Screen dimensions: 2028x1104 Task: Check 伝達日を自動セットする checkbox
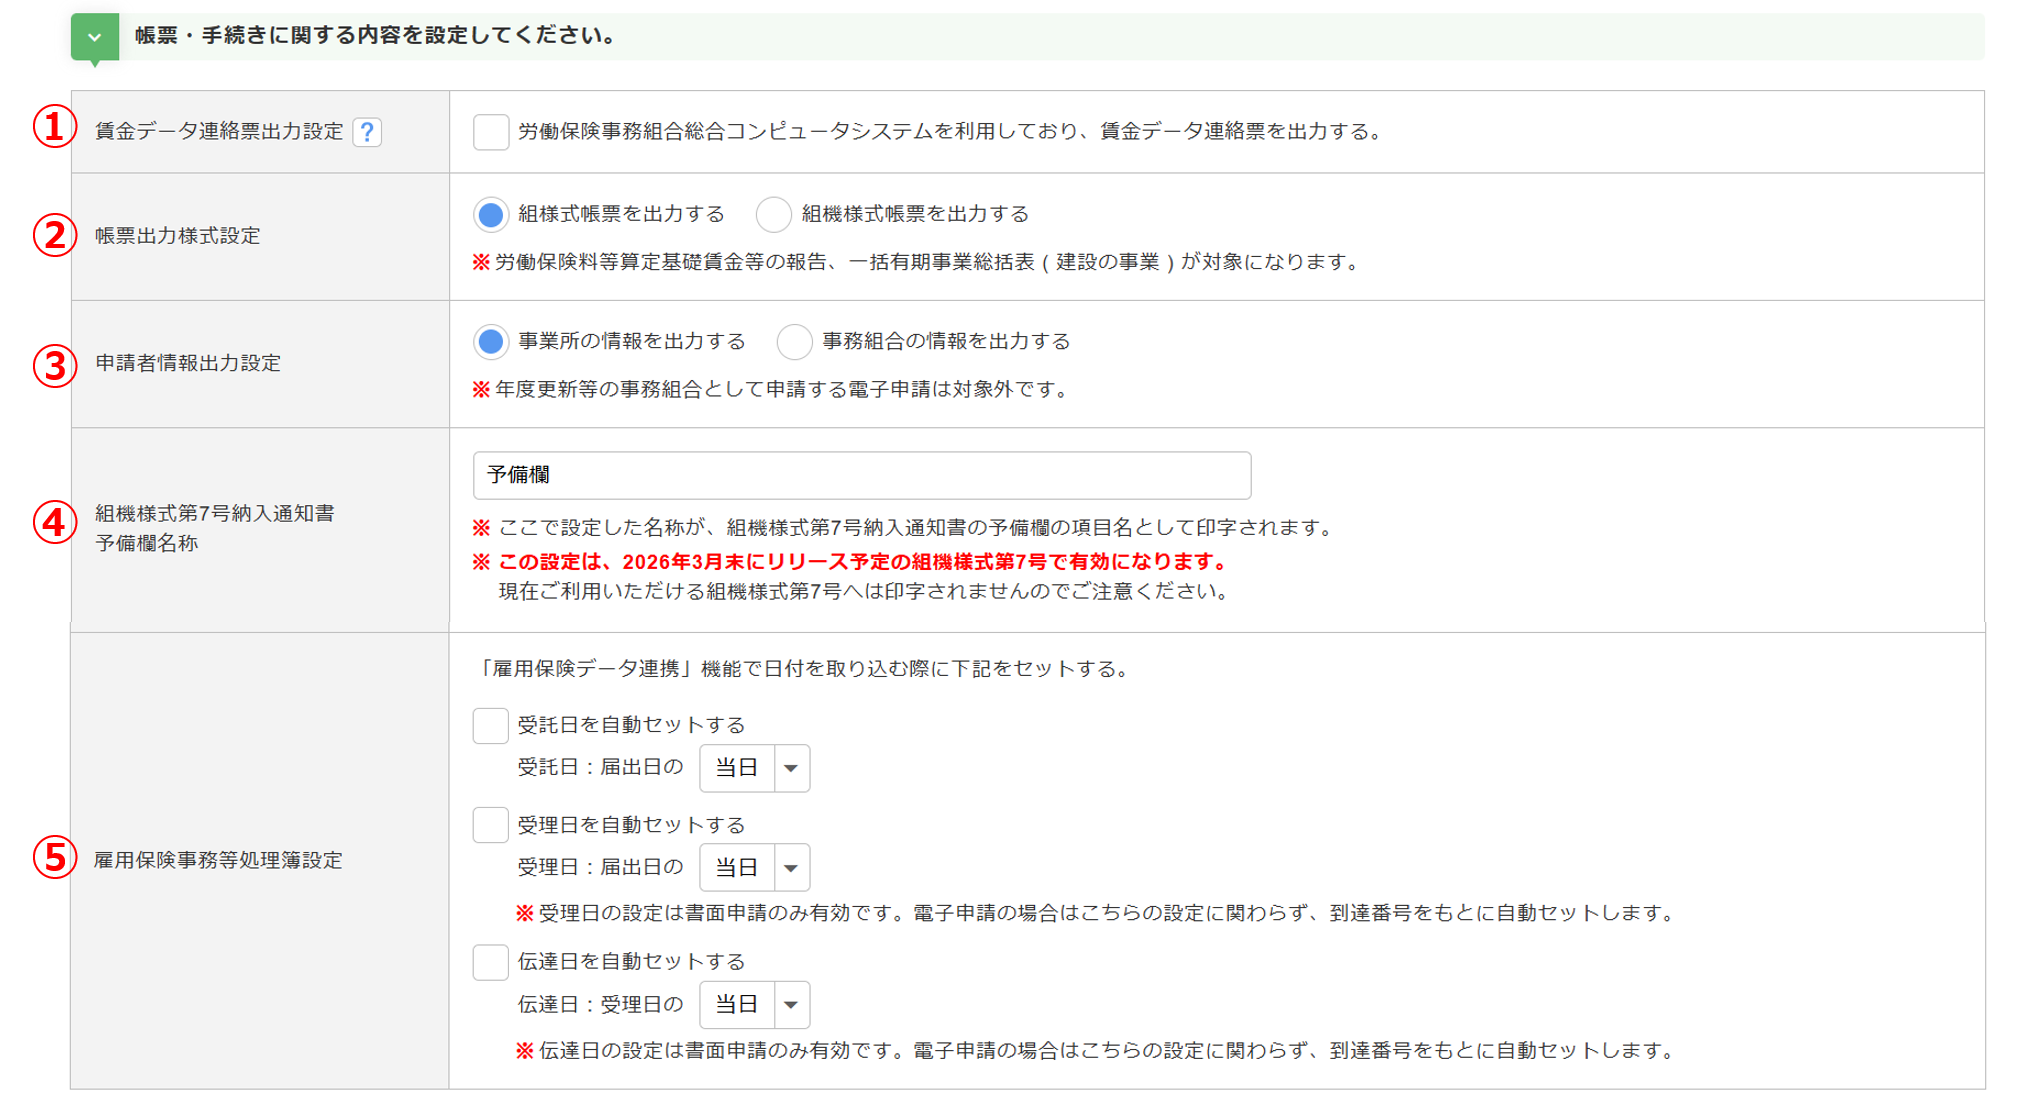tap(490, 962)
